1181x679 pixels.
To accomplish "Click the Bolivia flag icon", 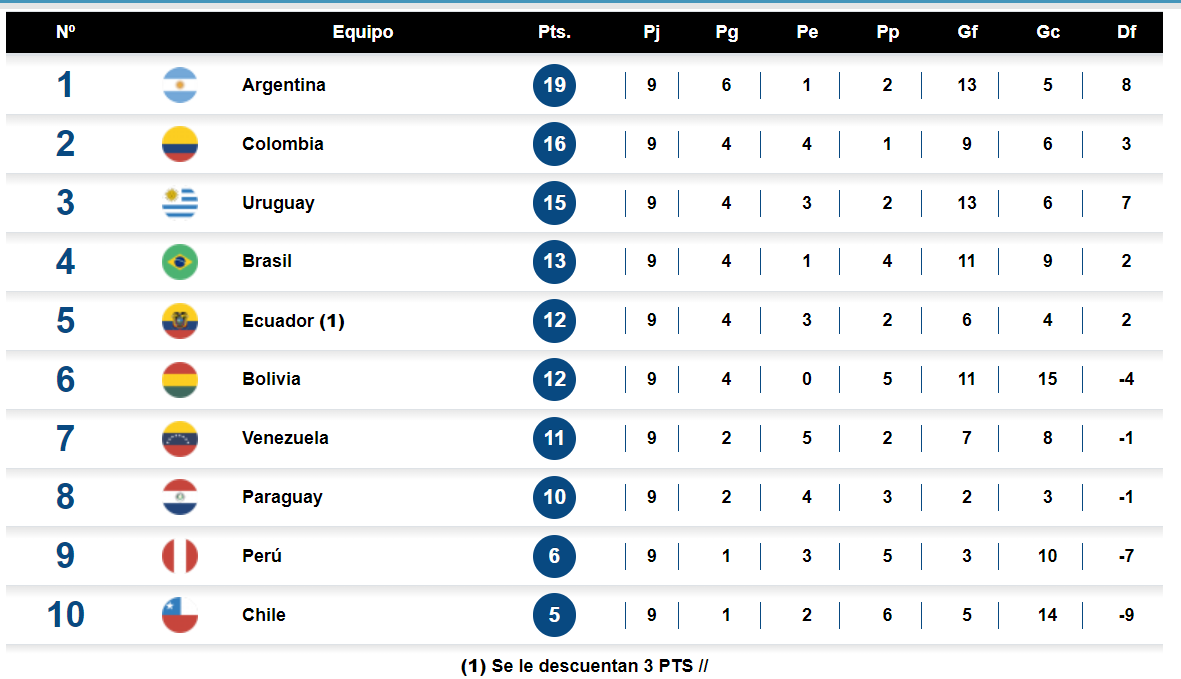I will (x=180, y=379).
